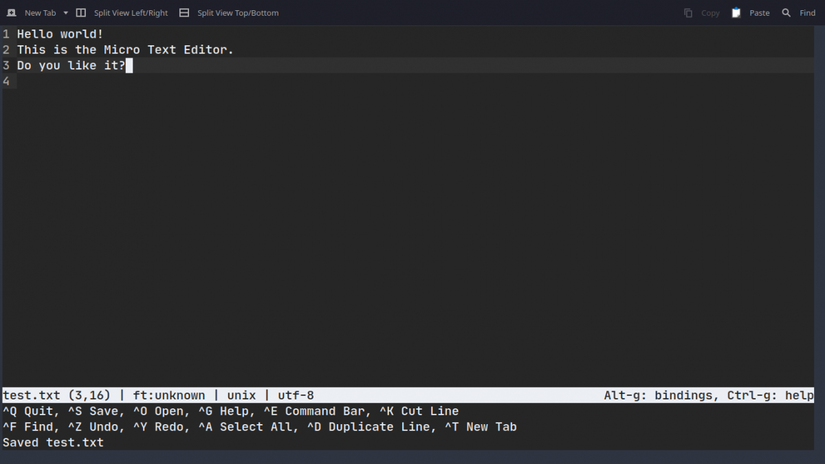
Task: Click the '^K Cut Line' hint
Action: [x=419, y=411]
